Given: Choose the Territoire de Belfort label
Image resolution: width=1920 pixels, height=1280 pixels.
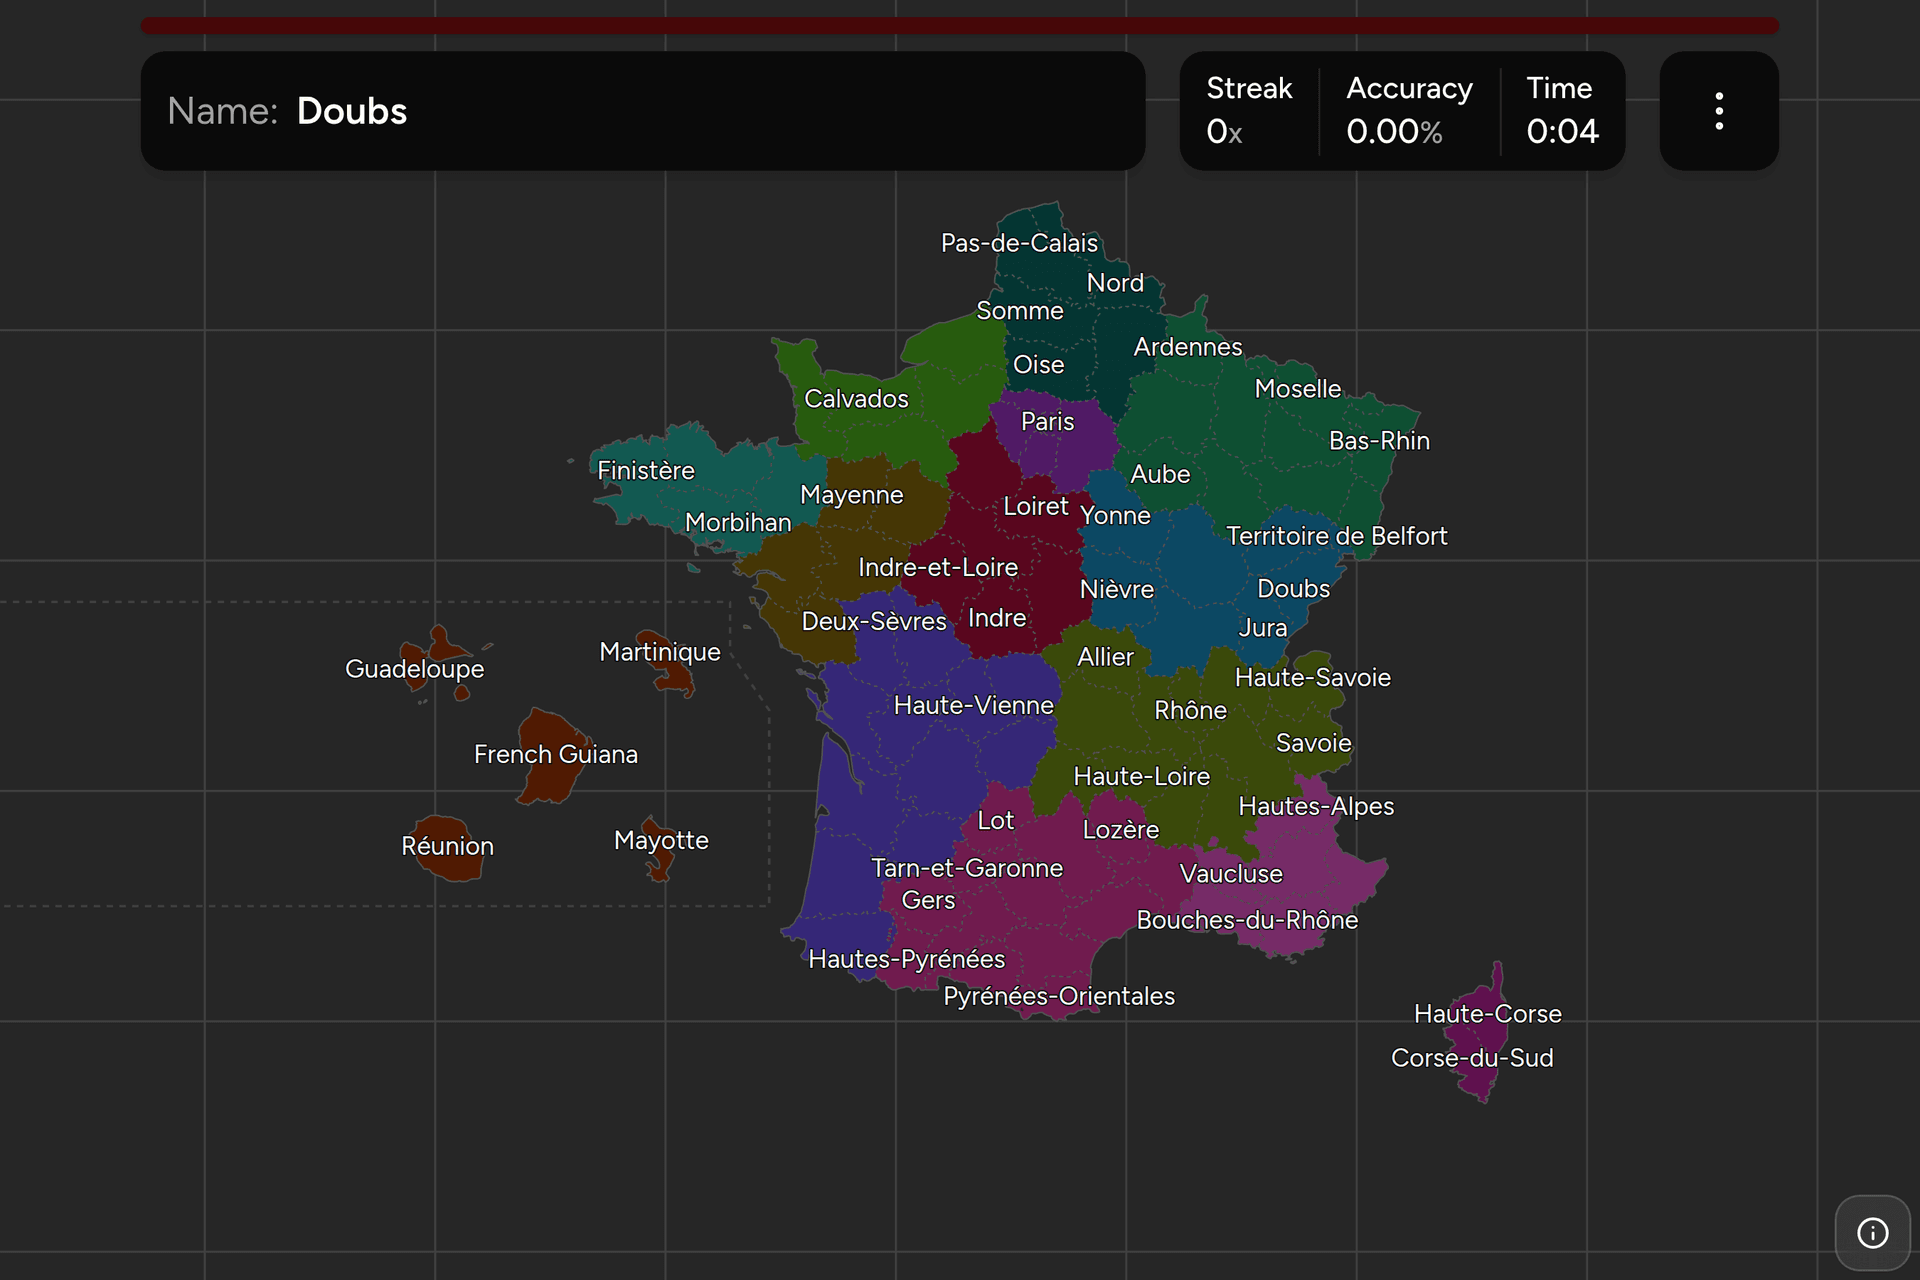Looking at the screenshot, I should pos(1337,536).
